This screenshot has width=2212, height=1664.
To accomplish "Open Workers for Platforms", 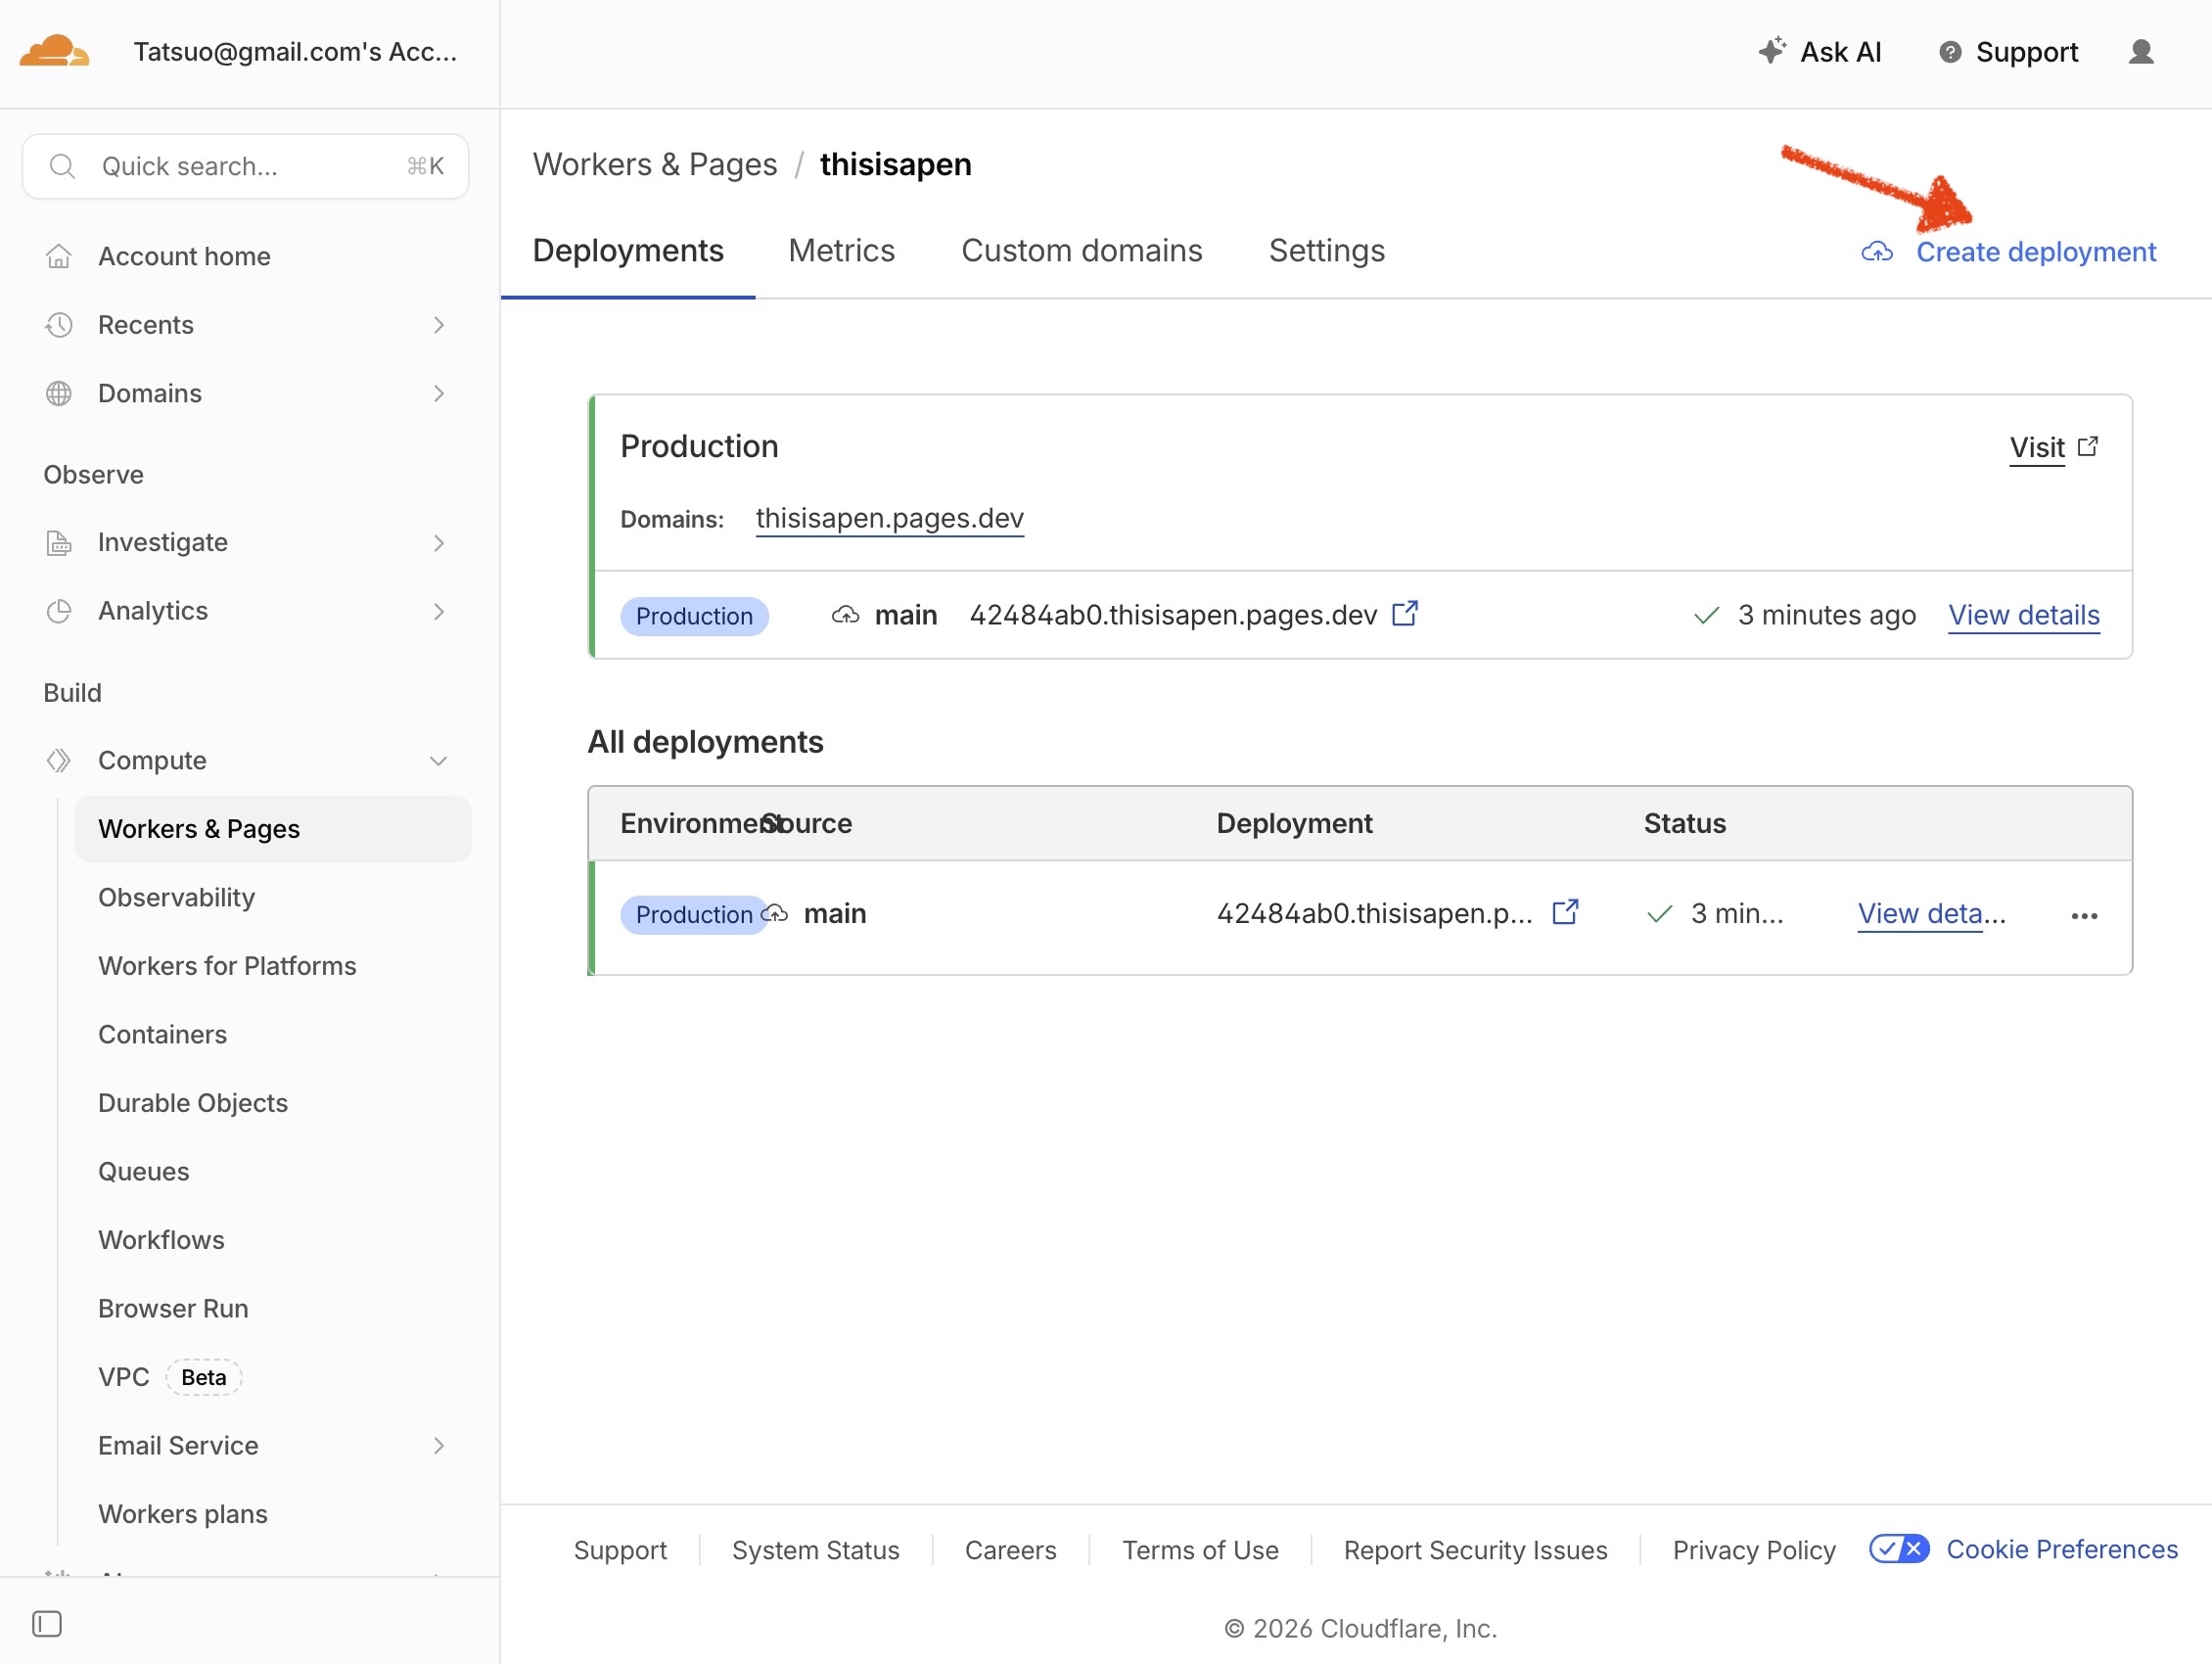I will click(227, 966).
